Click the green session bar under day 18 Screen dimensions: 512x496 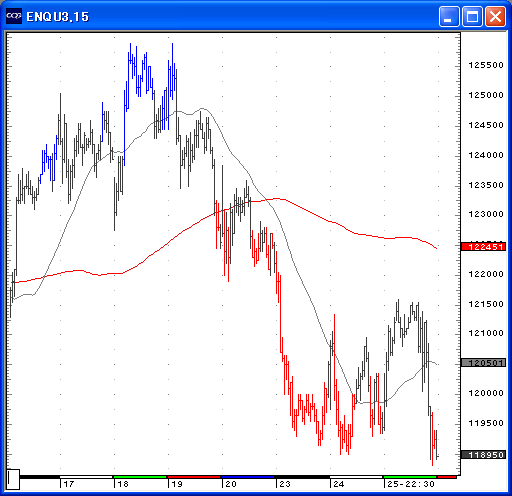pos(140,477)
